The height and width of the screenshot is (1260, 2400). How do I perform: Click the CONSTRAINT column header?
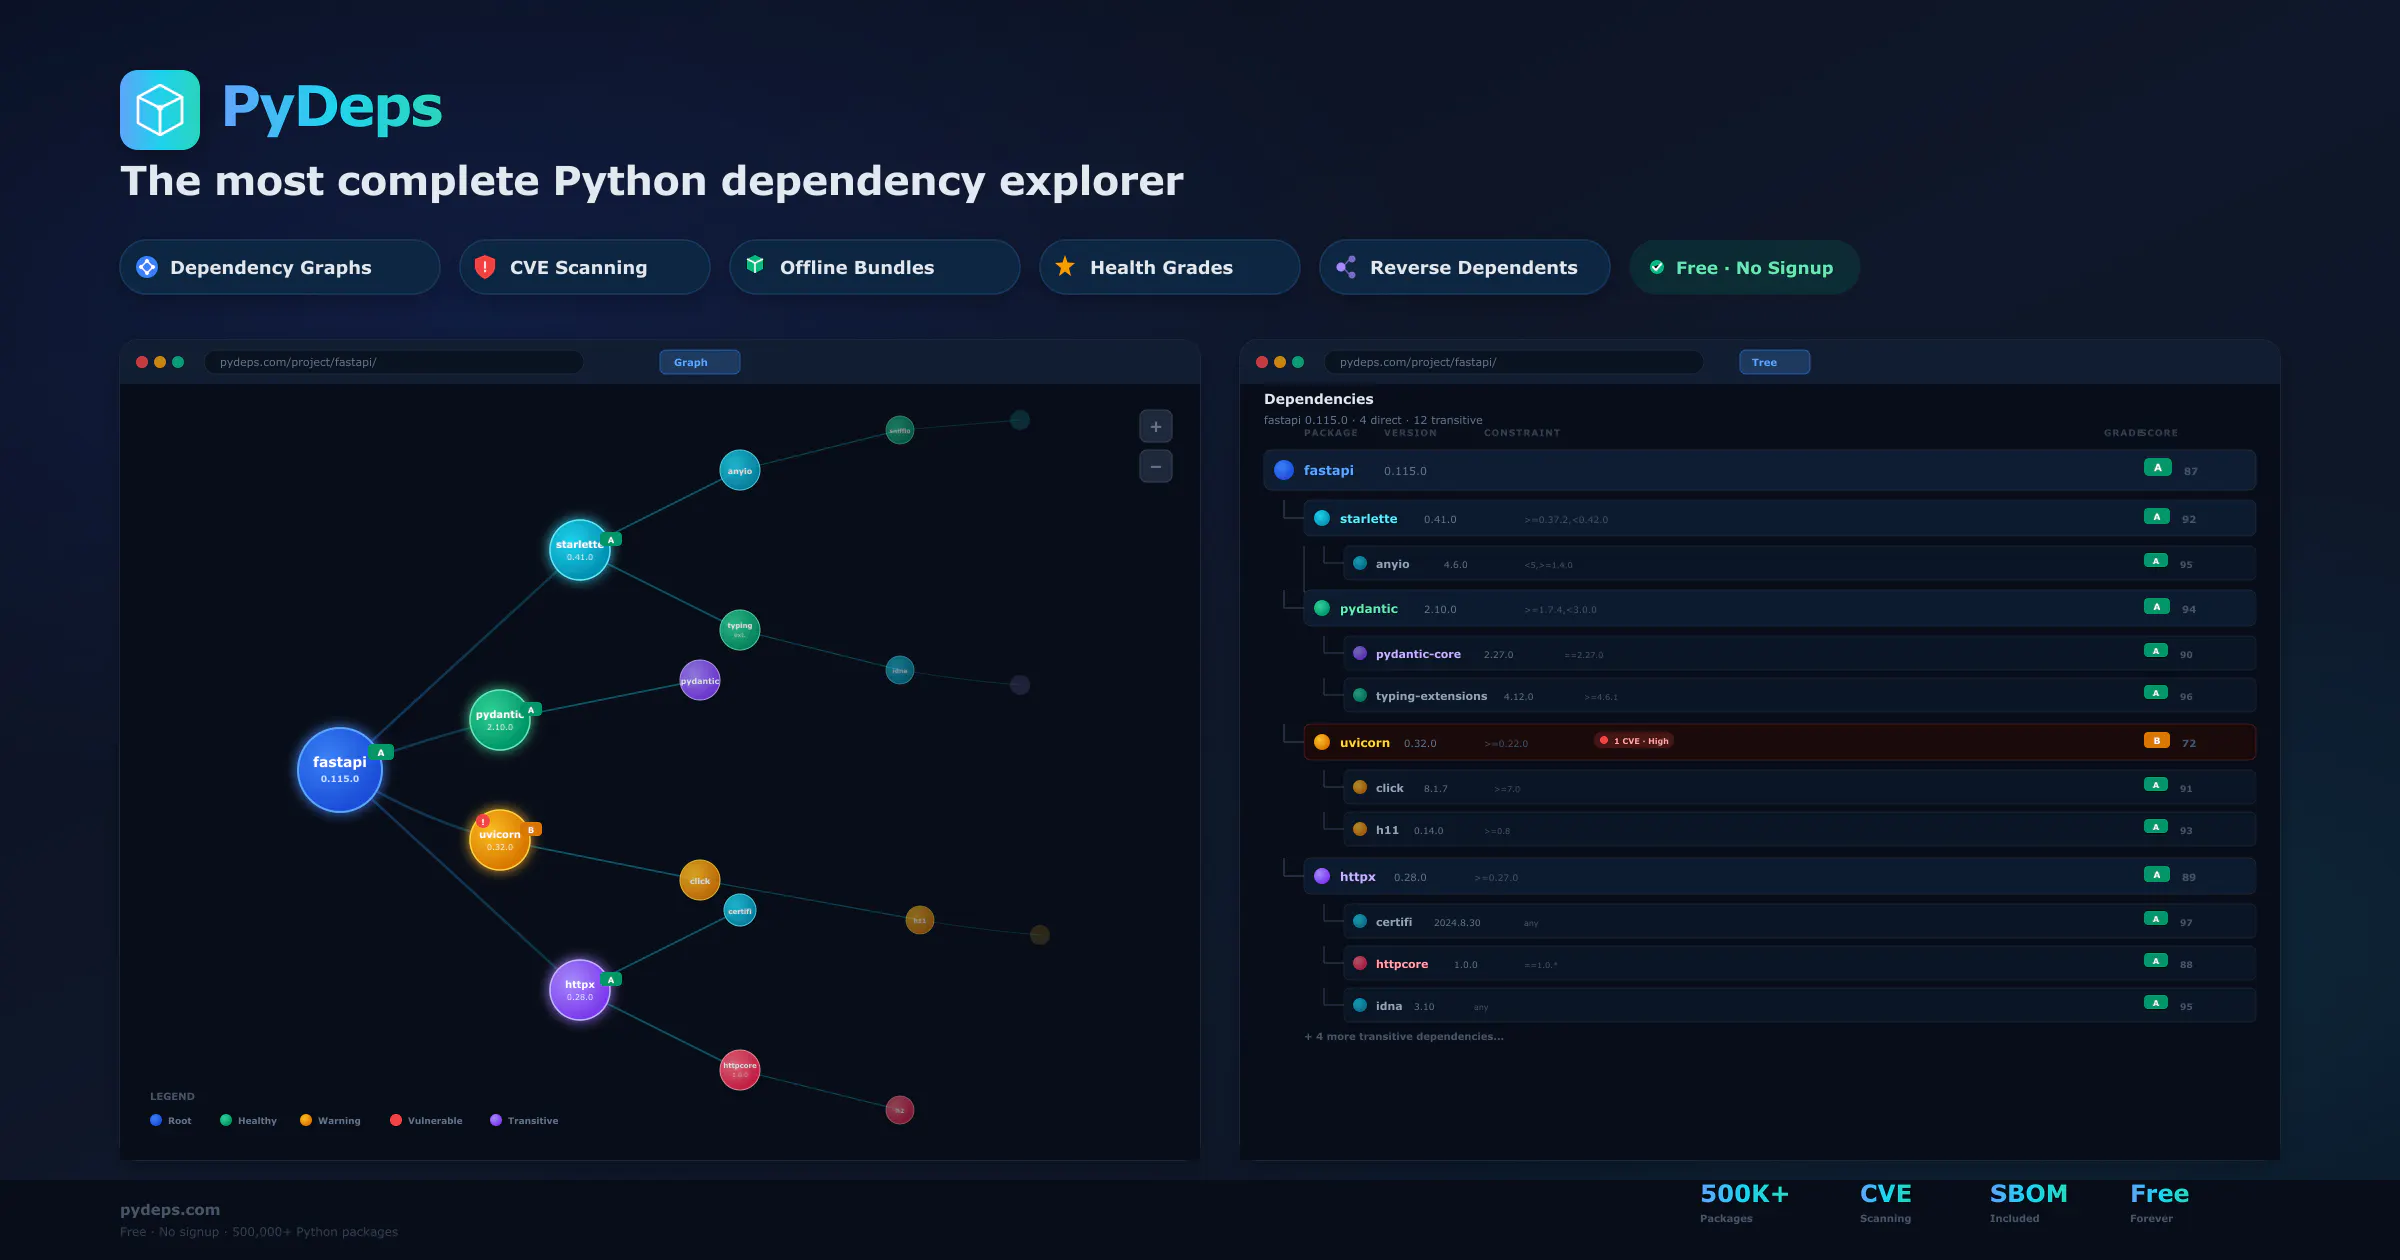point(1522,433)
